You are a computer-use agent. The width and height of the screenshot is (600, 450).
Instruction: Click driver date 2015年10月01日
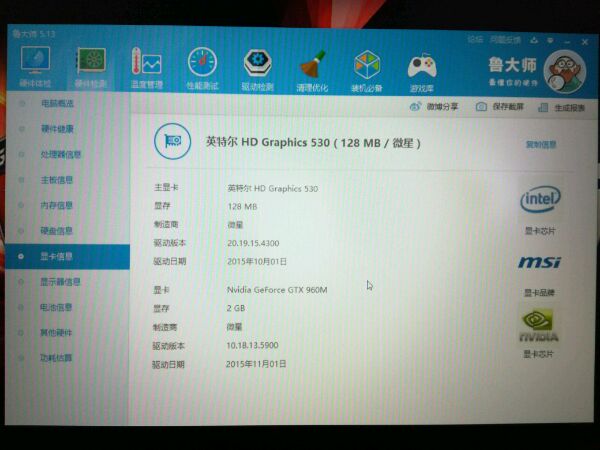click(257, 262)
